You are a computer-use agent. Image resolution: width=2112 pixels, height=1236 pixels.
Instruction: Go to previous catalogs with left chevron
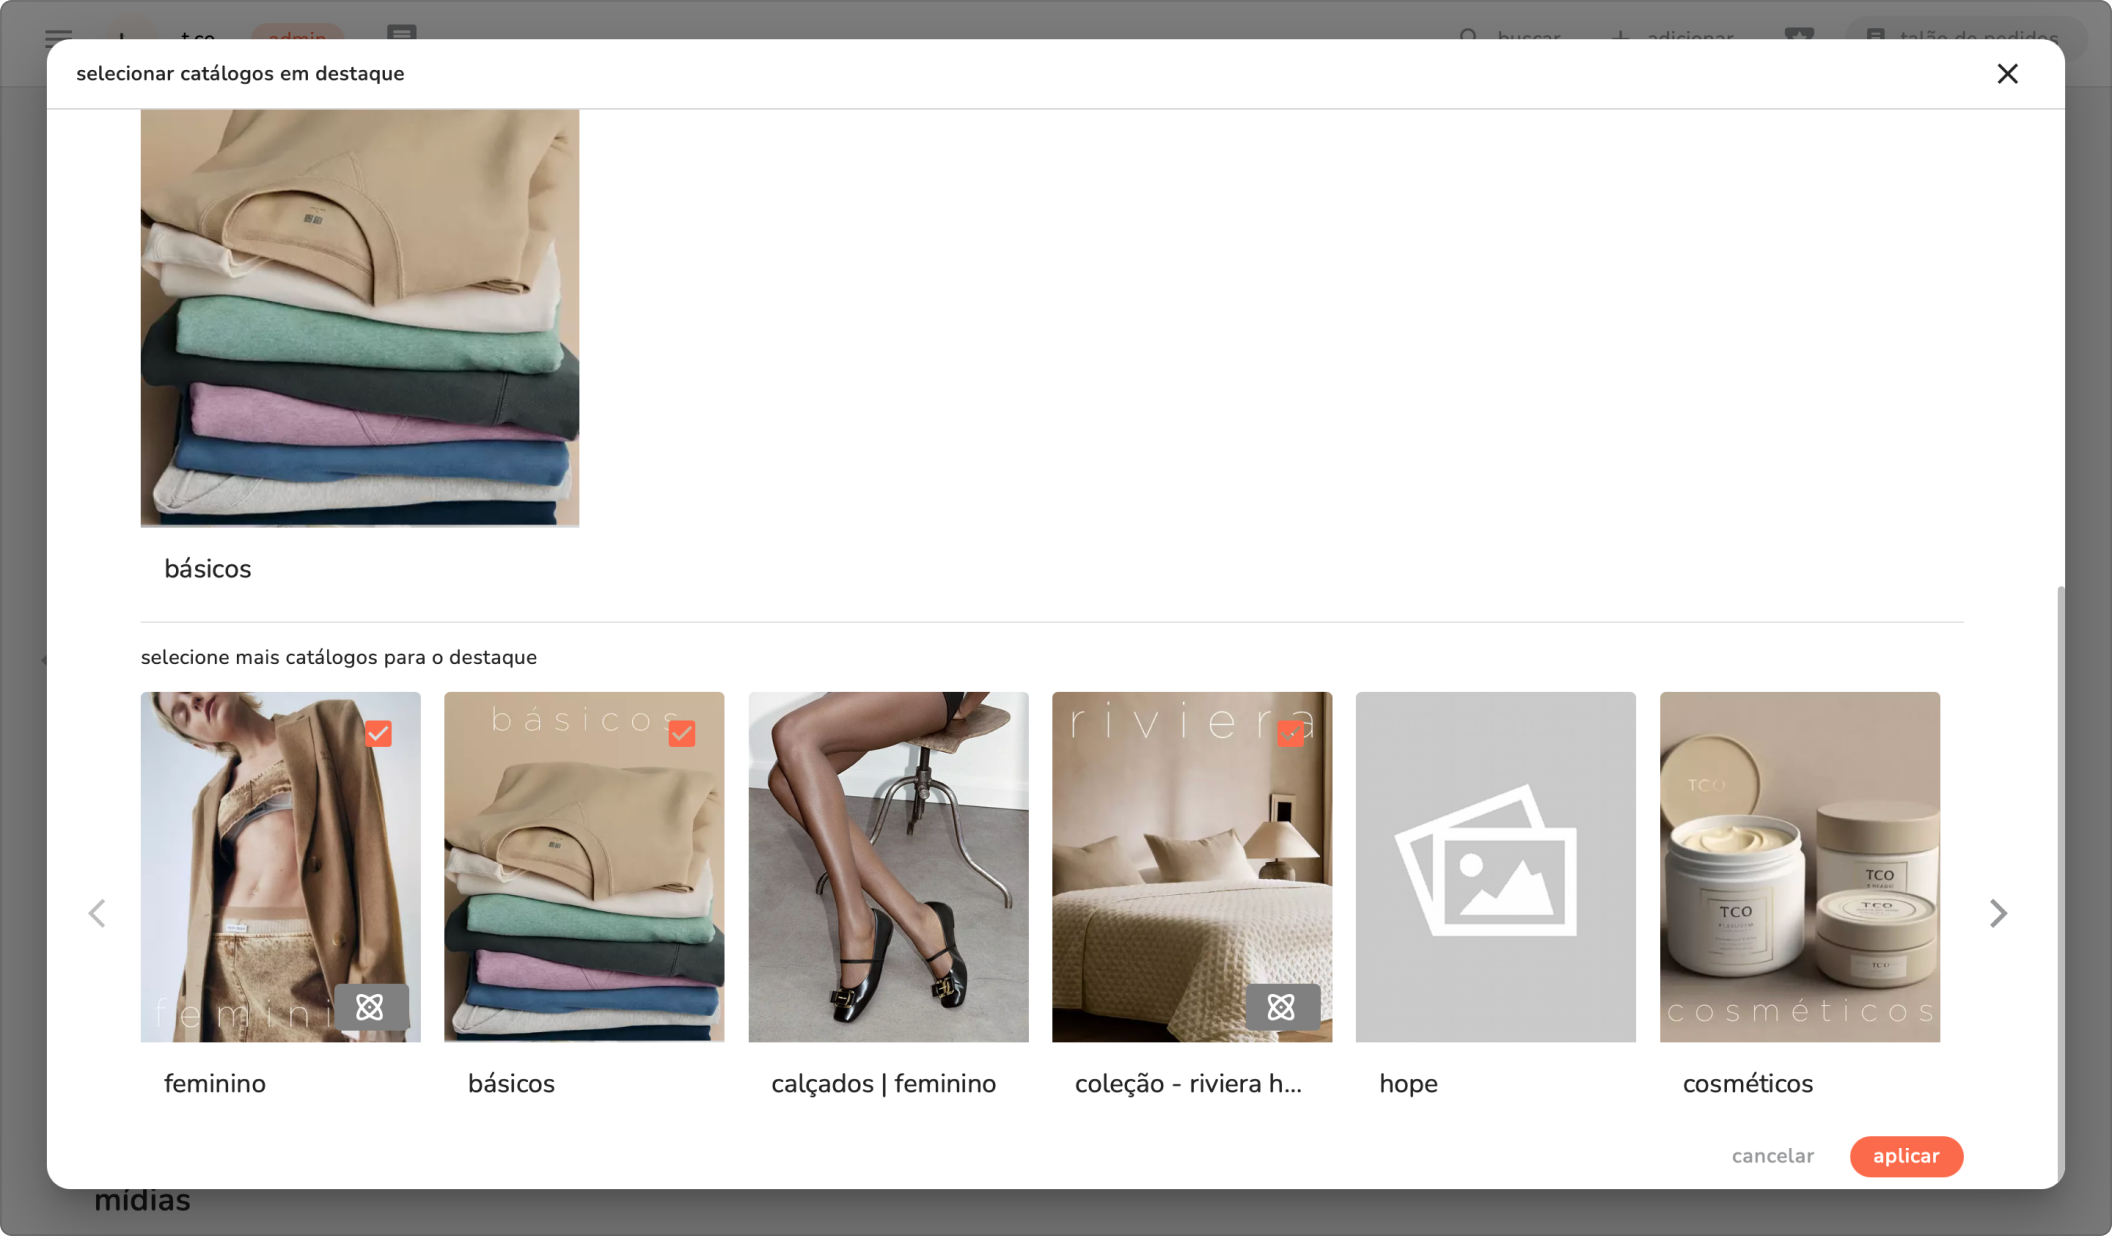(97, 913)
